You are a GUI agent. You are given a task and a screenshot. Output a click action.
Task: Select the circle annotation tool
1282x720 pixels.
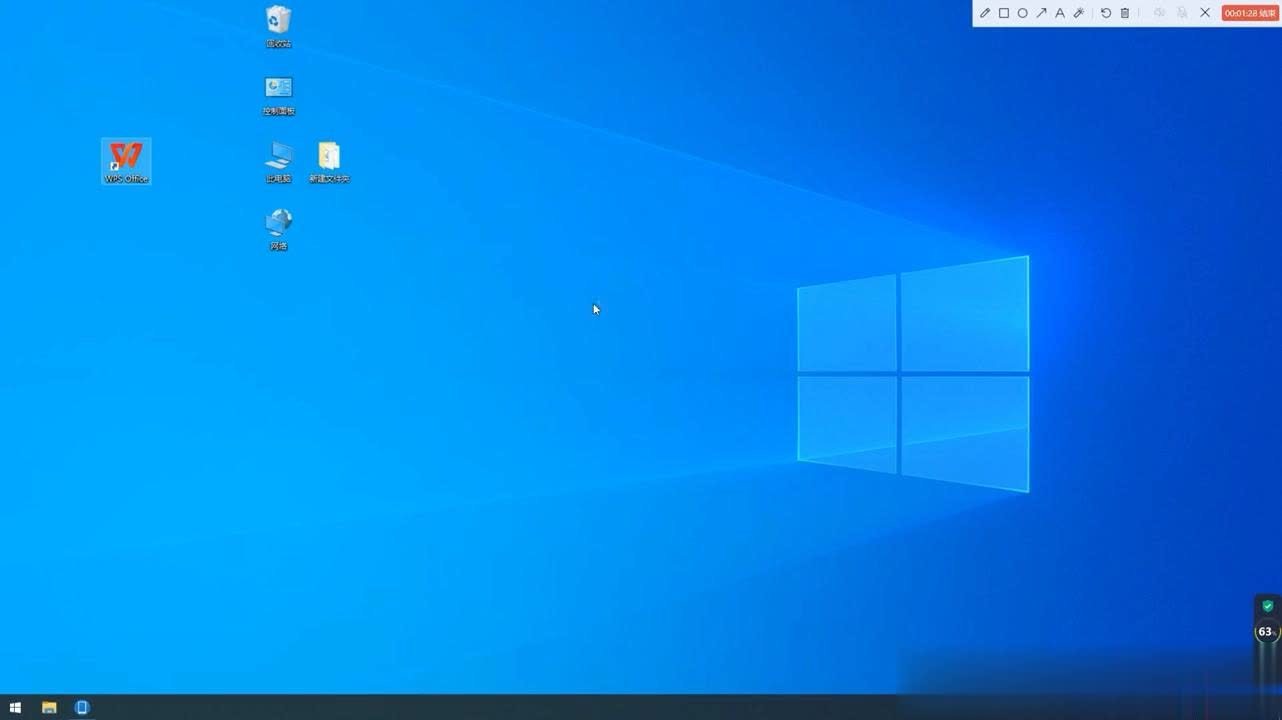1022,13
